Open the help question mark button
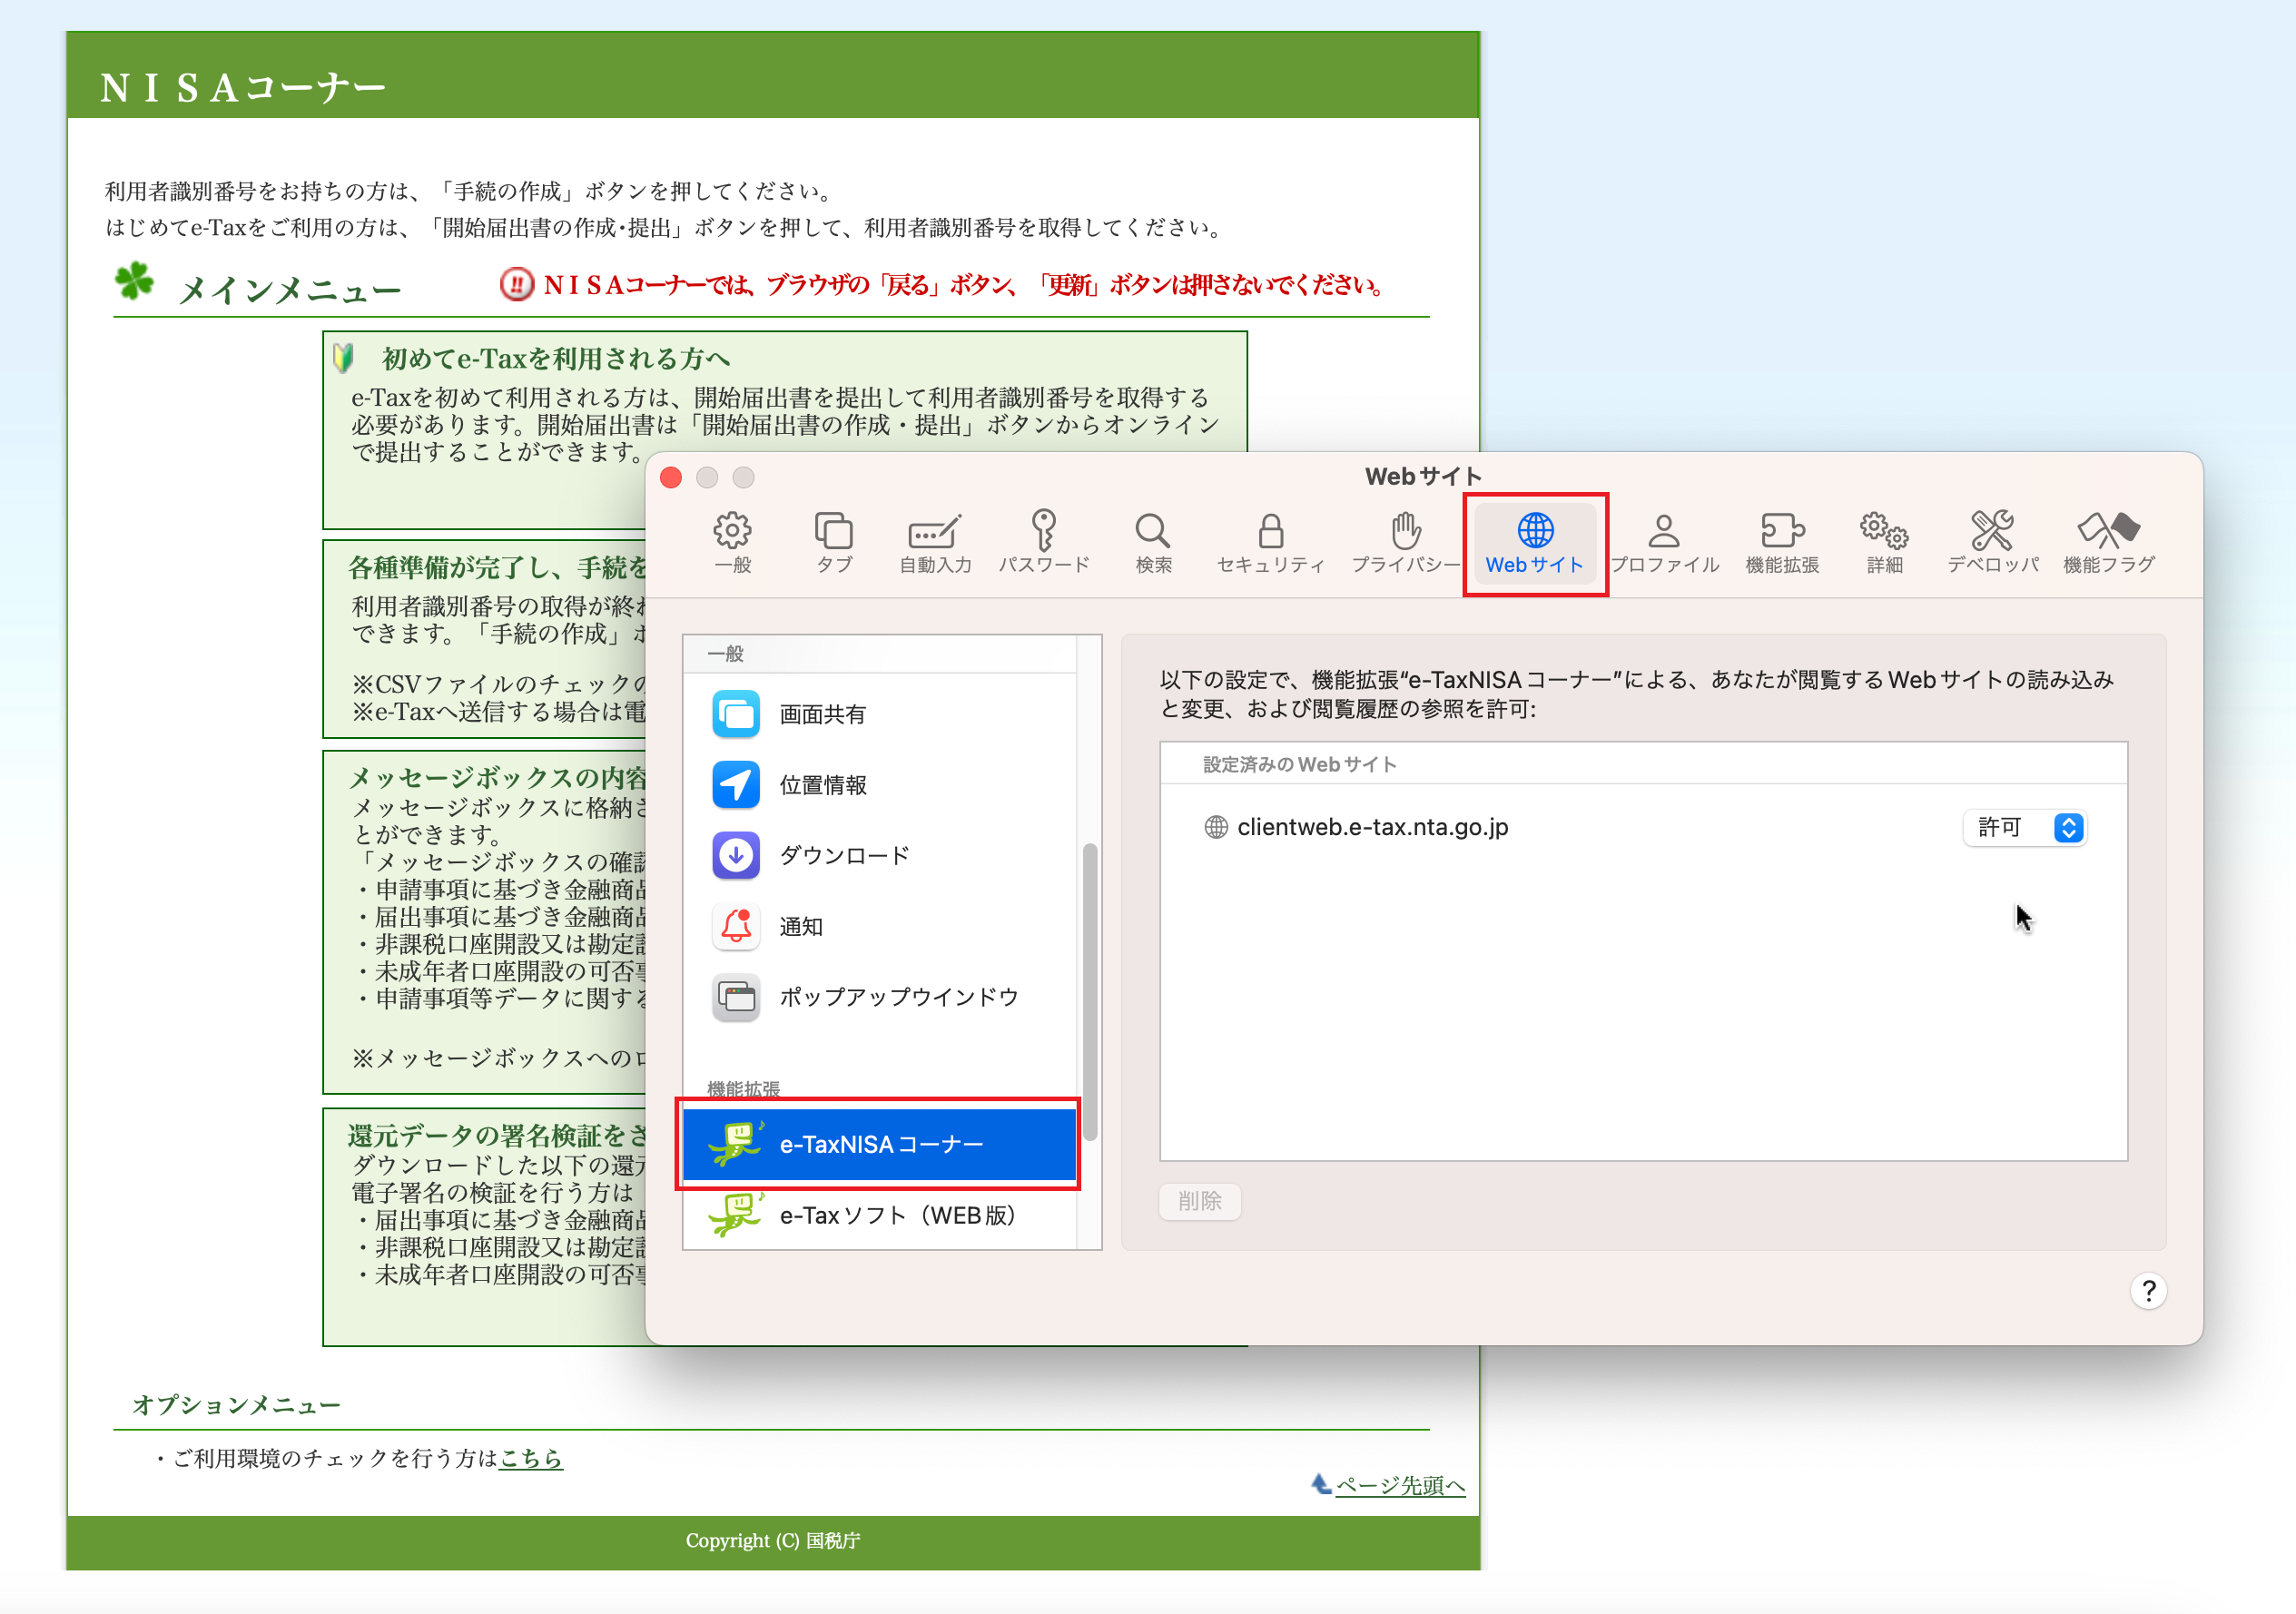2296x1614 pixels. pos(2148,1291)
